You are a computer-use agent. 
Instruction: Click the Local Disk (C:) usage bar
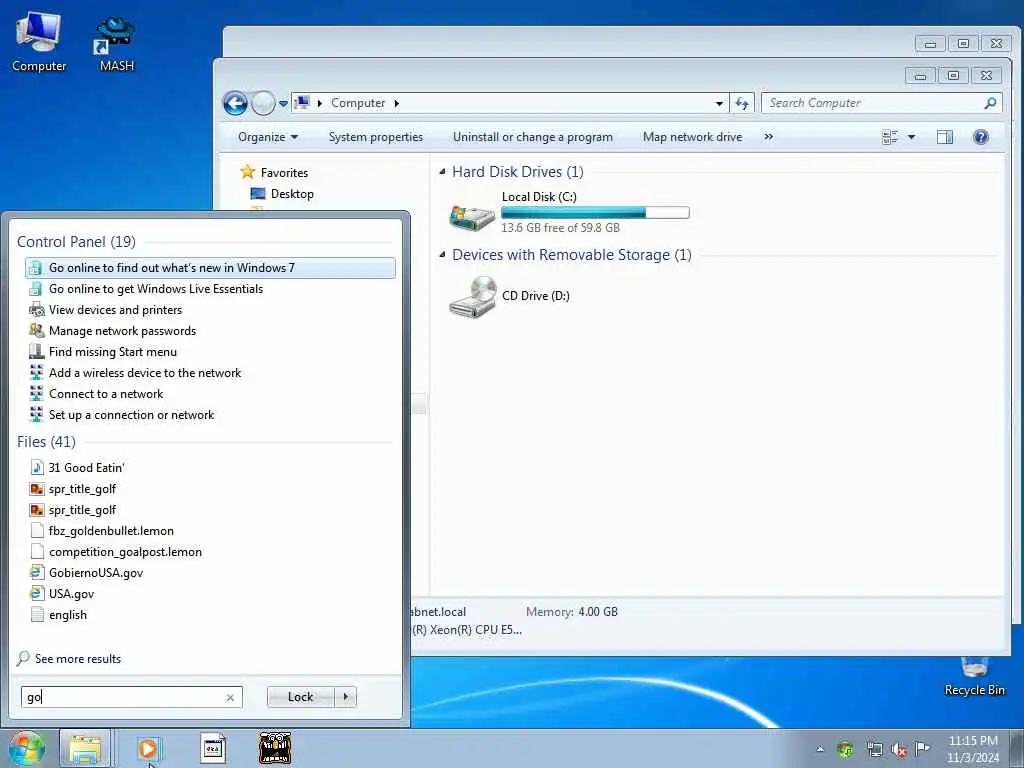[595, 213]
